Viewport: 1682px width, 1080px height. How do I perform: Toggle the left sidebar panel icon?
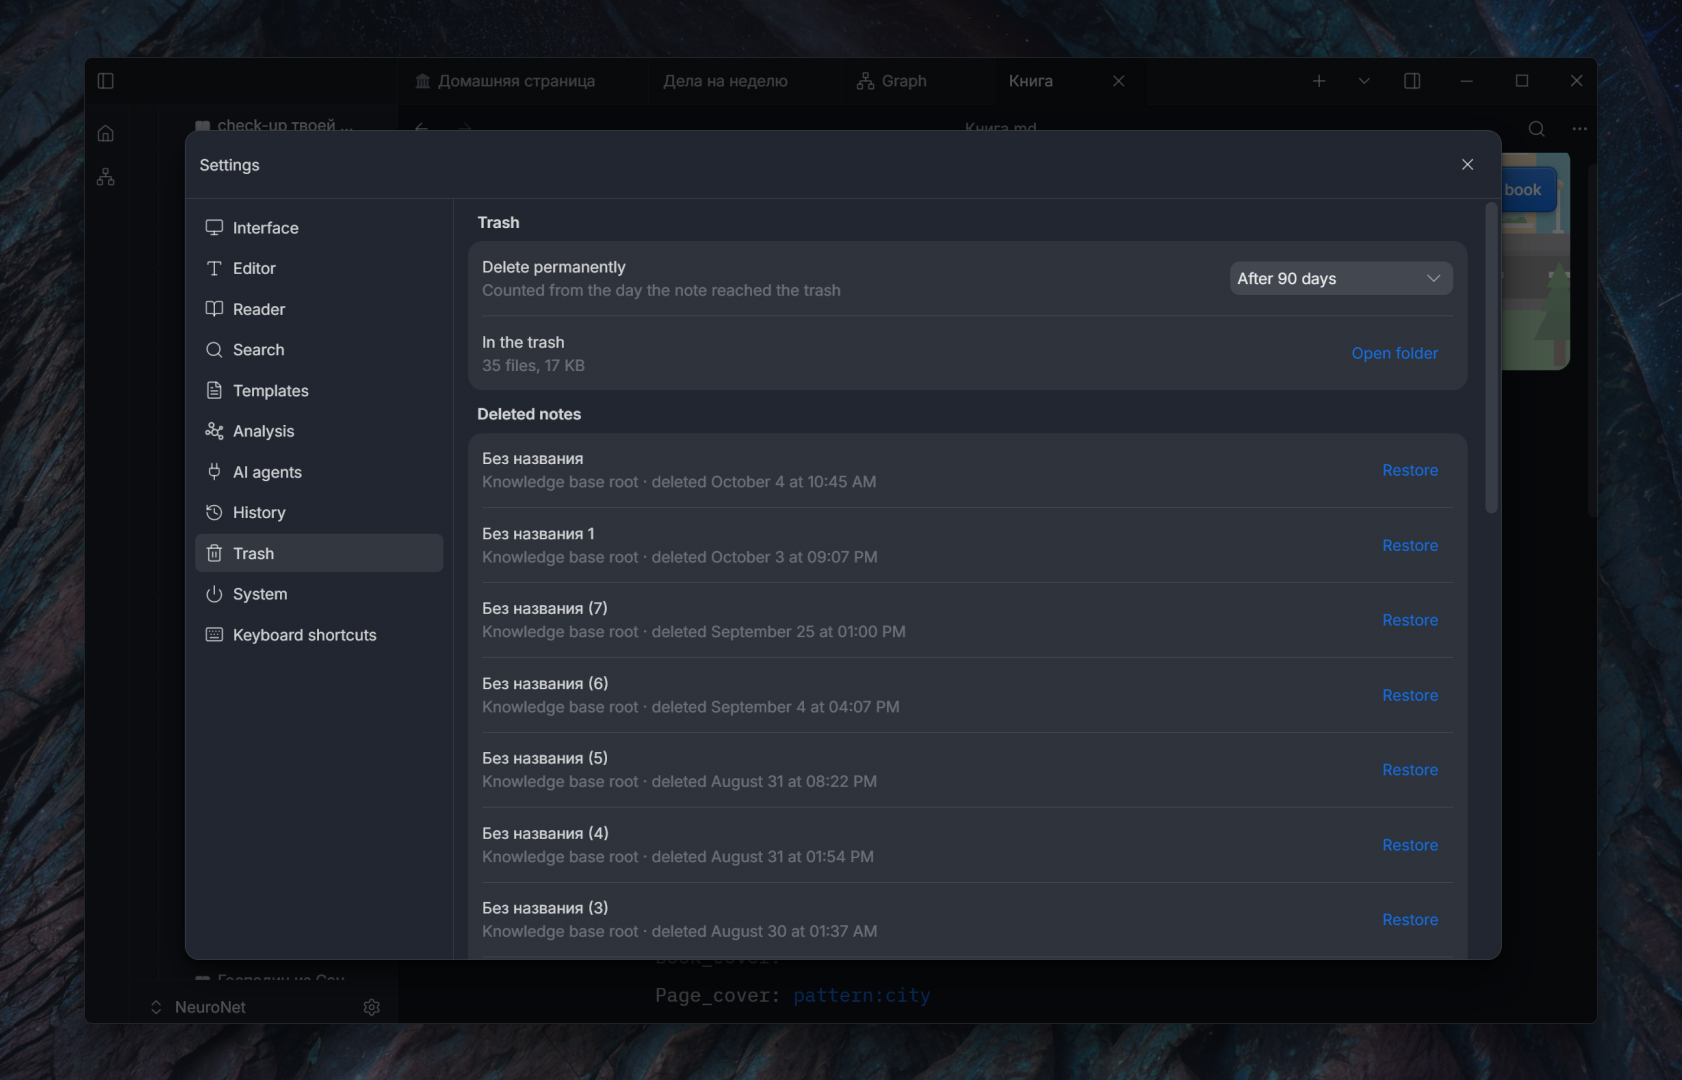coord(106,81)
